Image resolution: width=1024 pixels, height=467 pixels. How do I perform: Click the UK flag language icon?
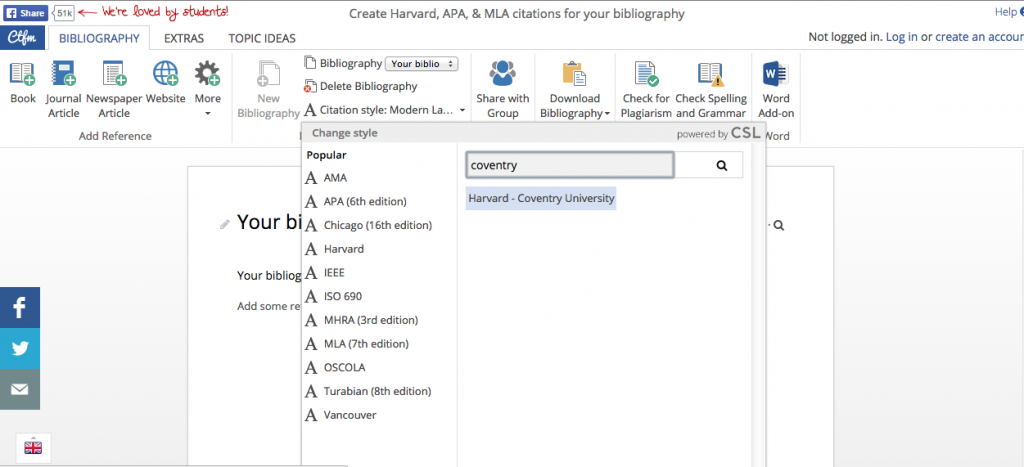(x=33, y=447)
